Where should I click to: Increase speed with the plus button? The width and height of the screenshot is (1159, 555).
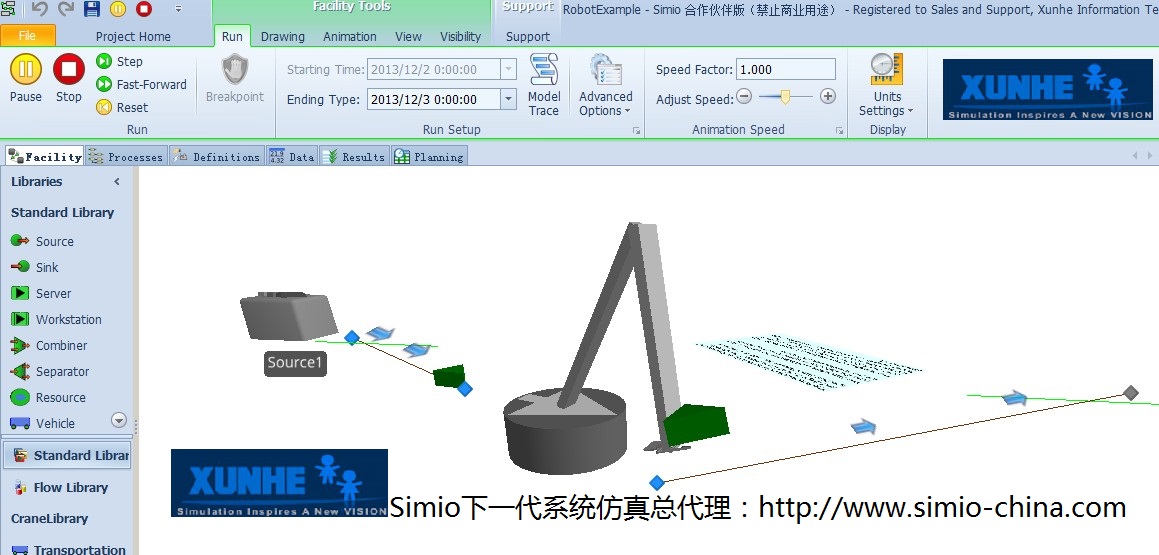point(828,97)
